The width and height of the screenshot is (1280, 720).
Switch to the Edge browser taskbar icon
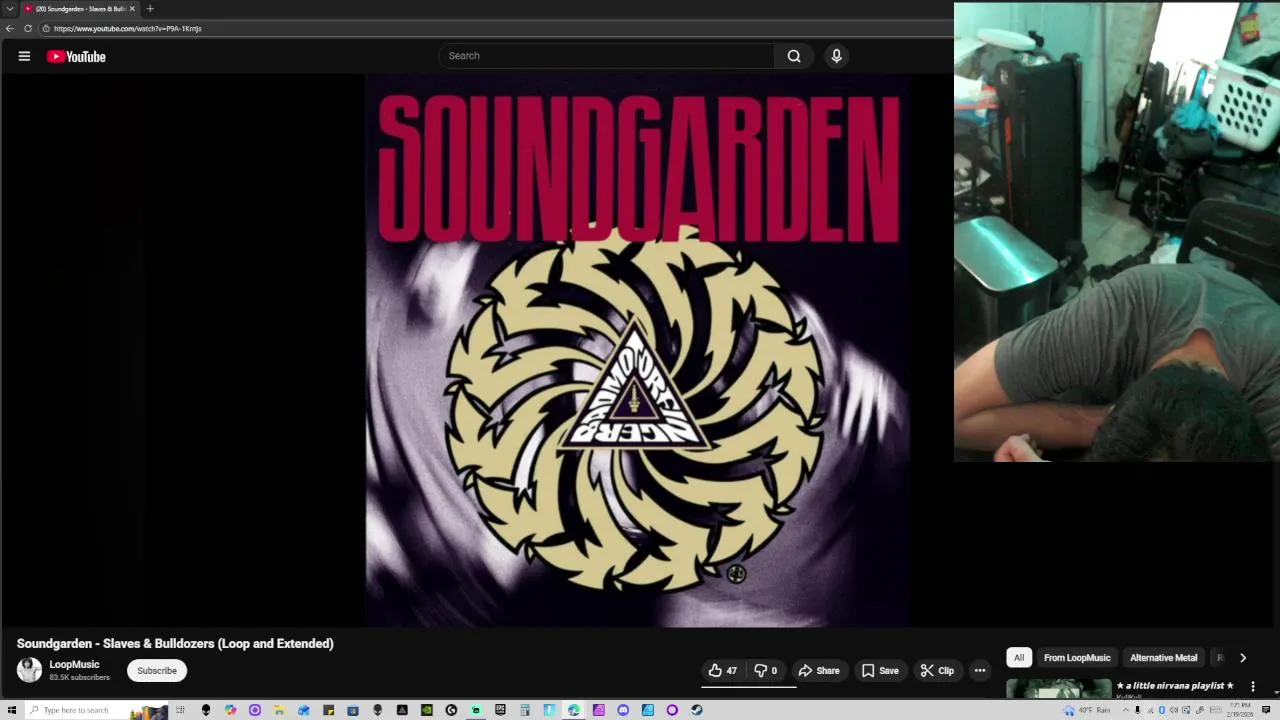tap(574, 710)
